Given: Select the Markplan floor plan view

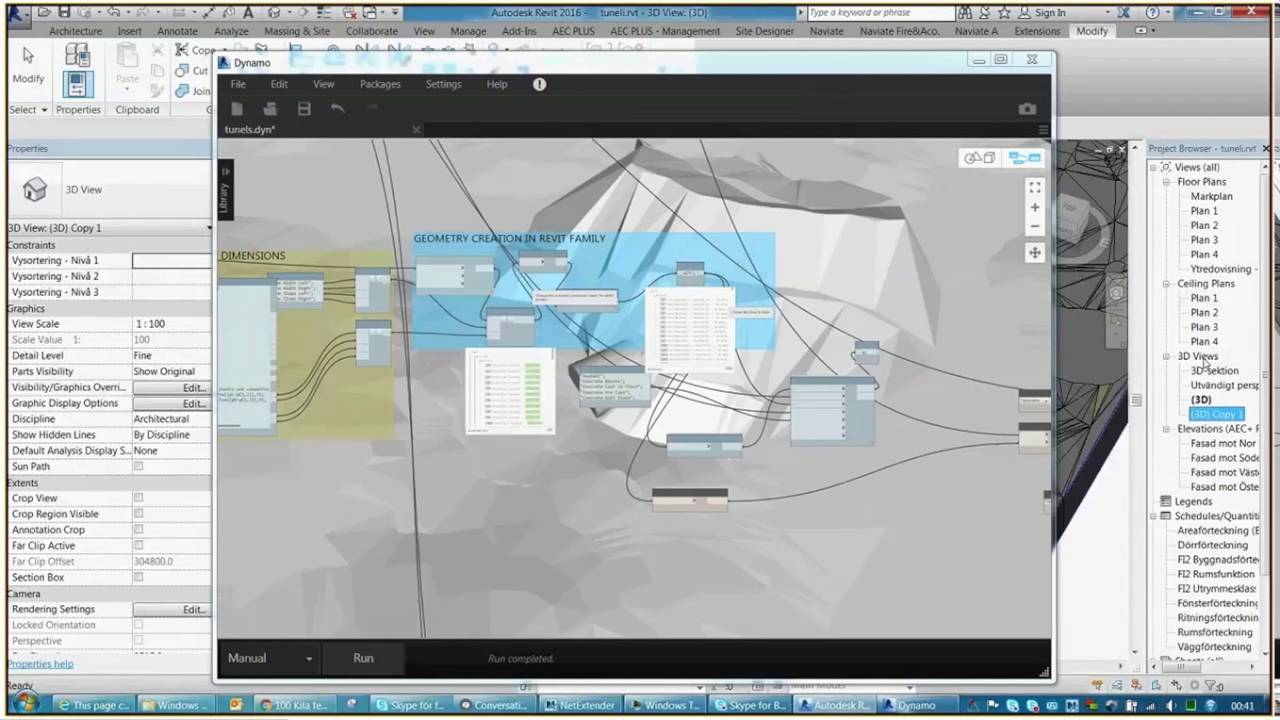Looking at the screenshot, I should 1211,197.
